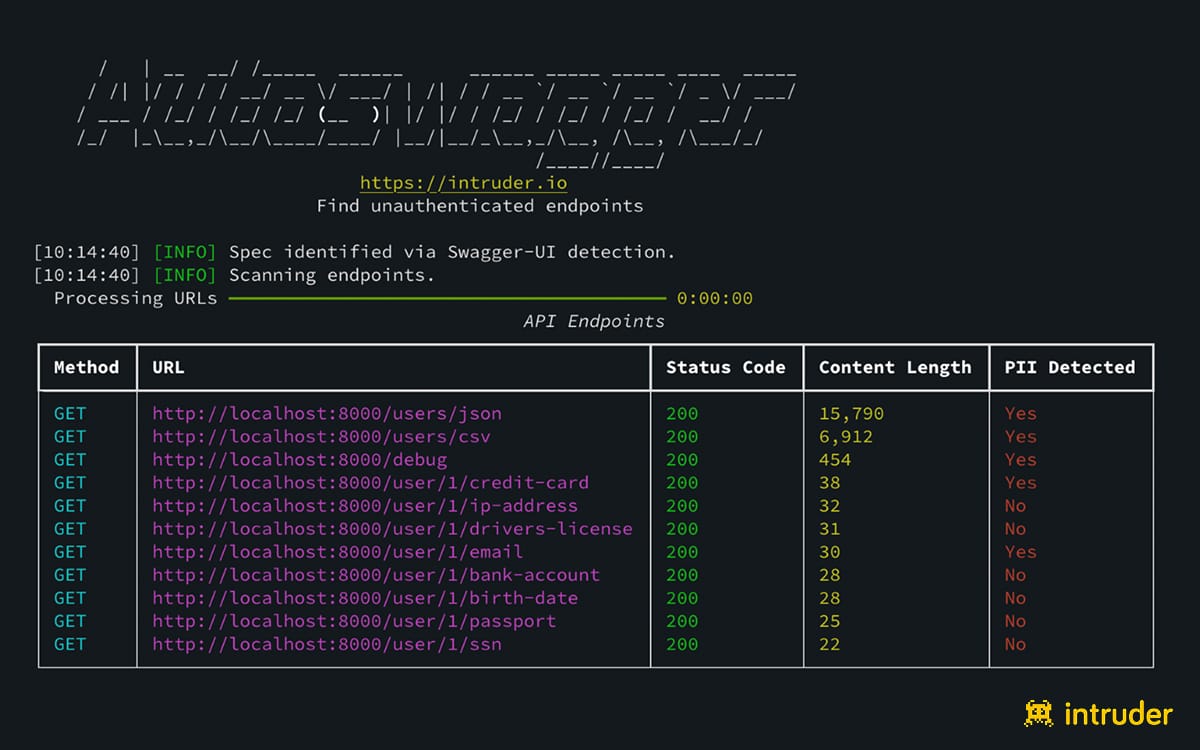Viewport: 1200px width, 750px height.
Task: Click the "Yes" PII value for users/json
Action: [x=1021, y=413]
